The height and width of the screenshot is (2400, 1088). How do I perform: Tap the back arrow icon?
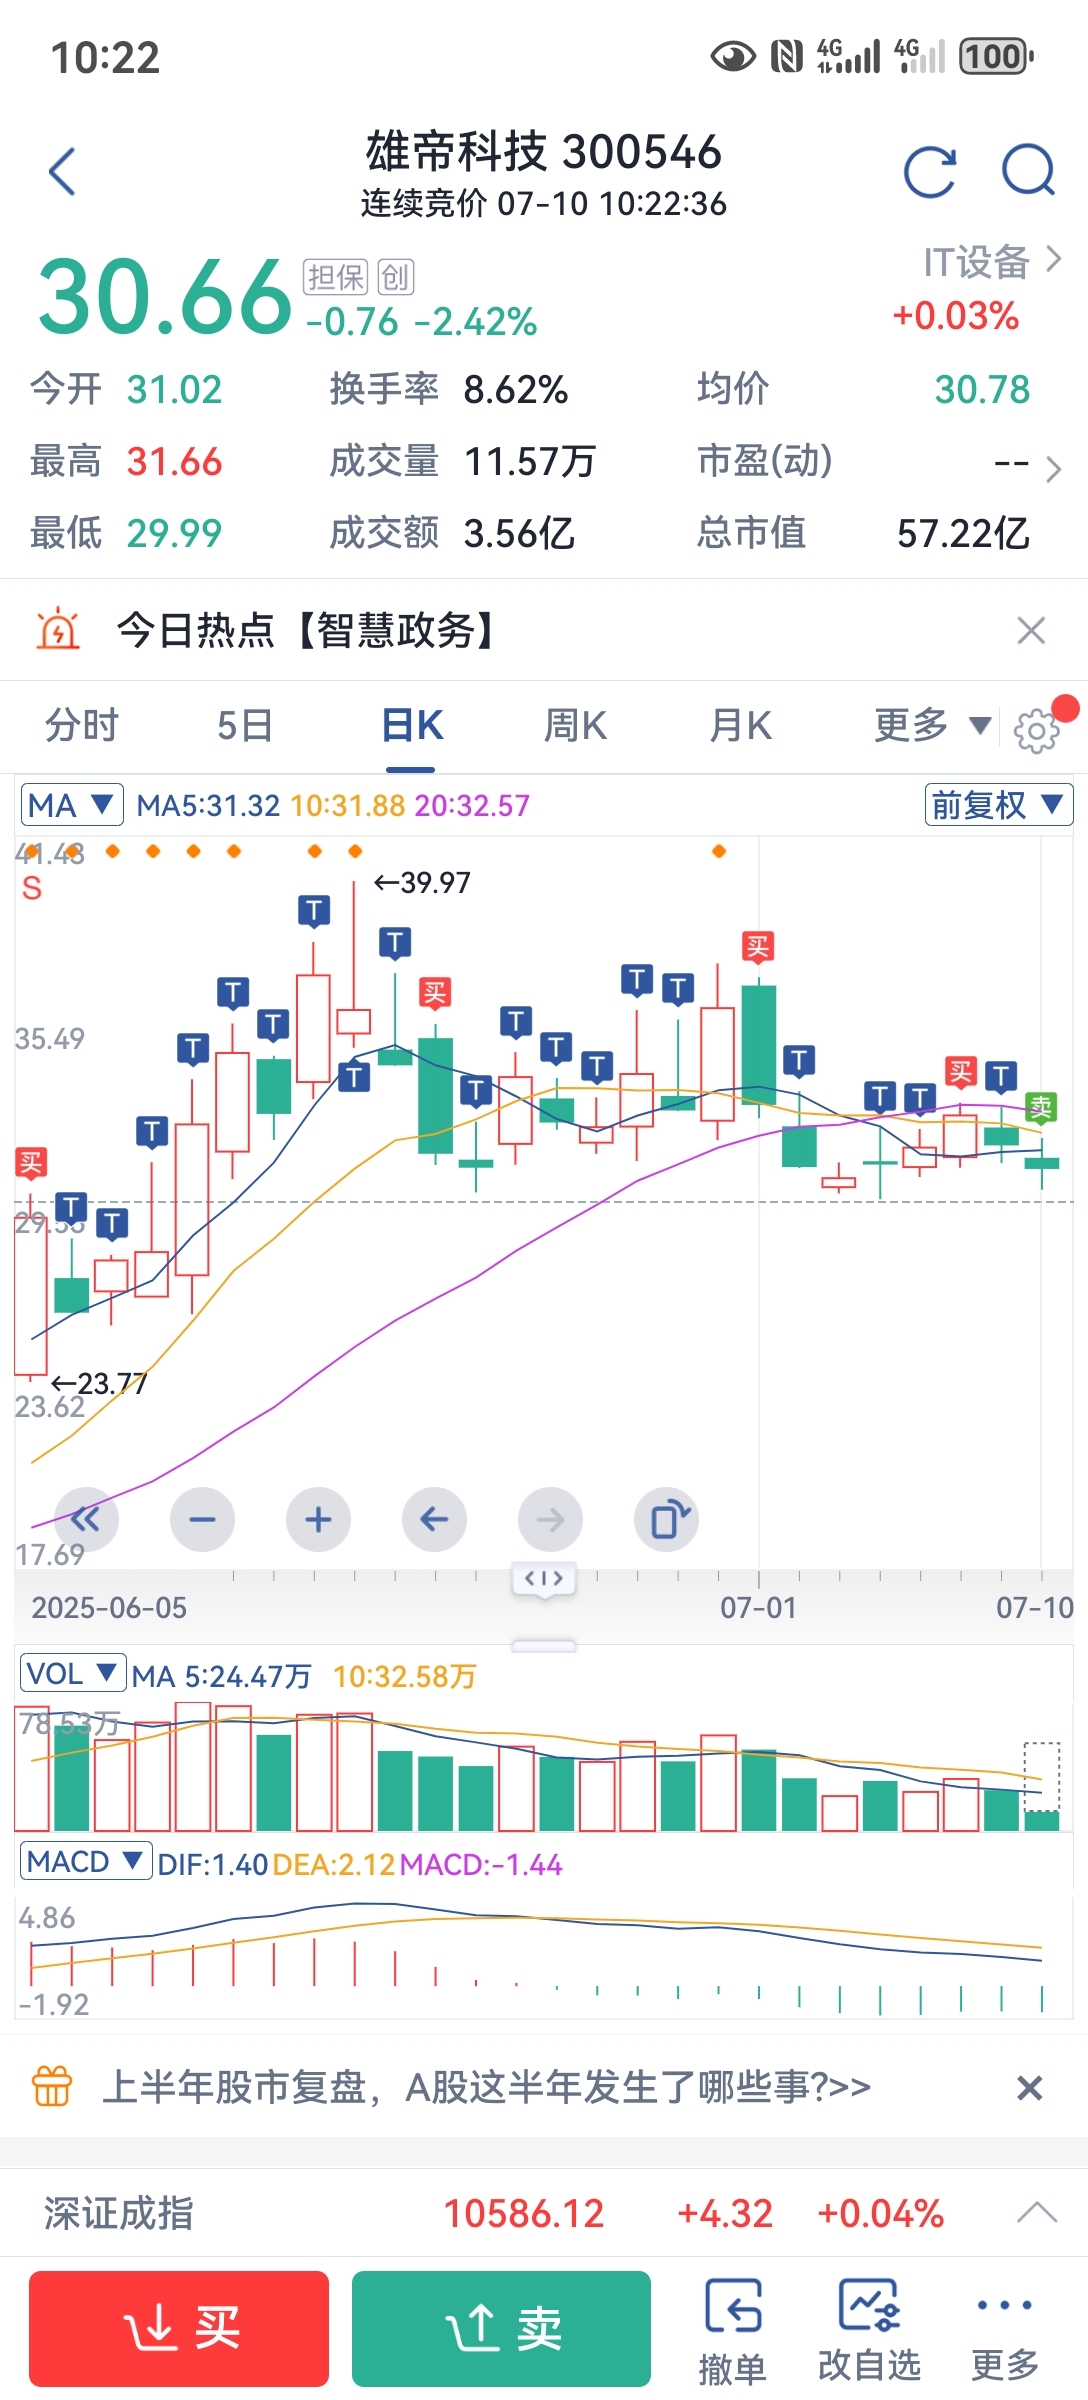click(x=62, y=171)
